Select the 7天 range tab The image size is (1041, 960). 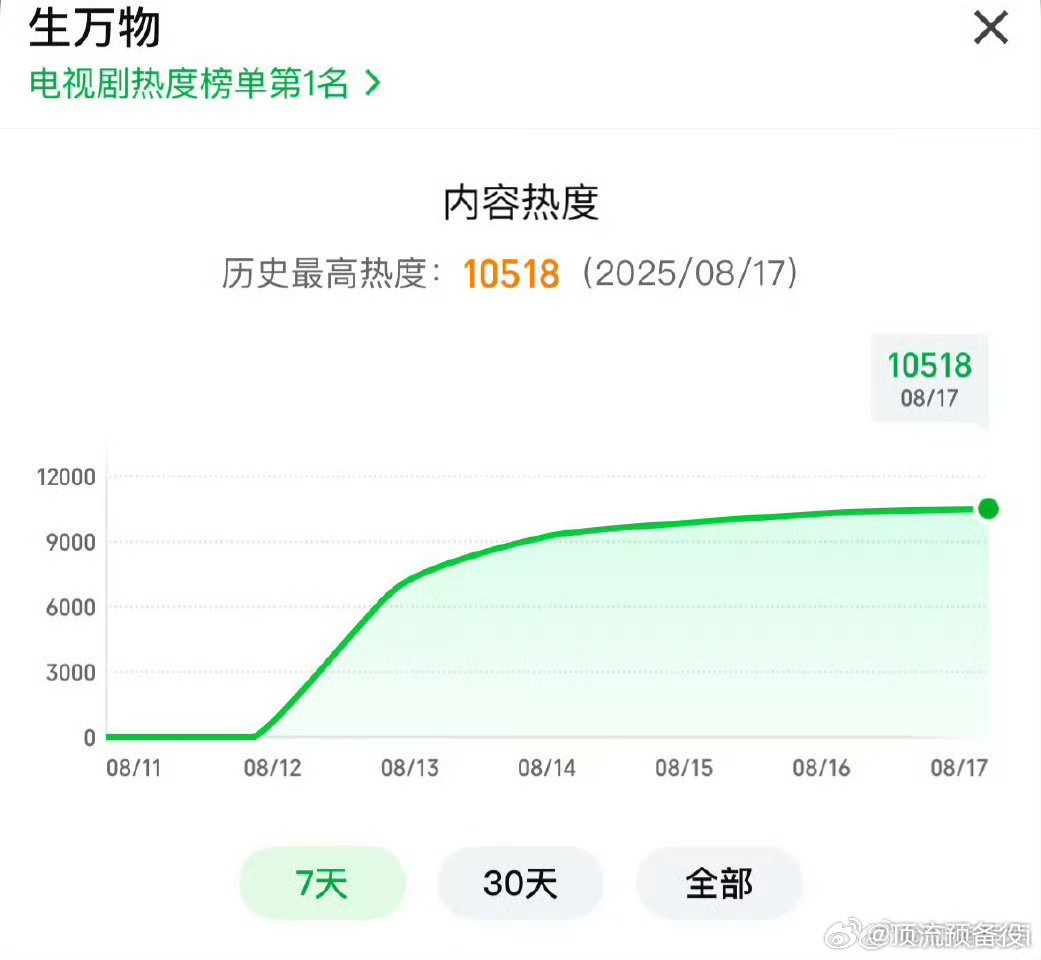(x=322, y=883)
